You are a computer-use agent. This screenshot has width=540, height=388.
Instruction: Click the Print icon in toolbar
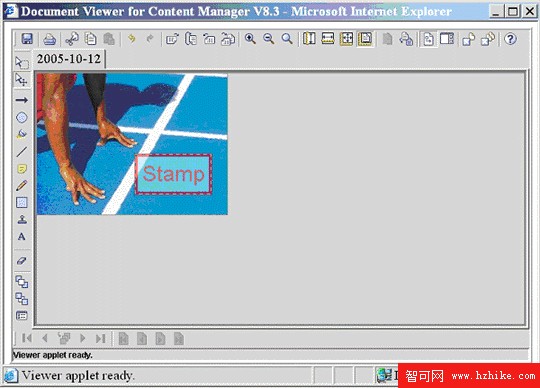coord(50,39)
